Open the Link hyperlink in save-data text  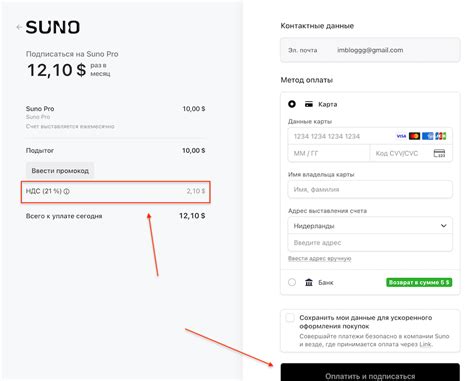[425, 344]
